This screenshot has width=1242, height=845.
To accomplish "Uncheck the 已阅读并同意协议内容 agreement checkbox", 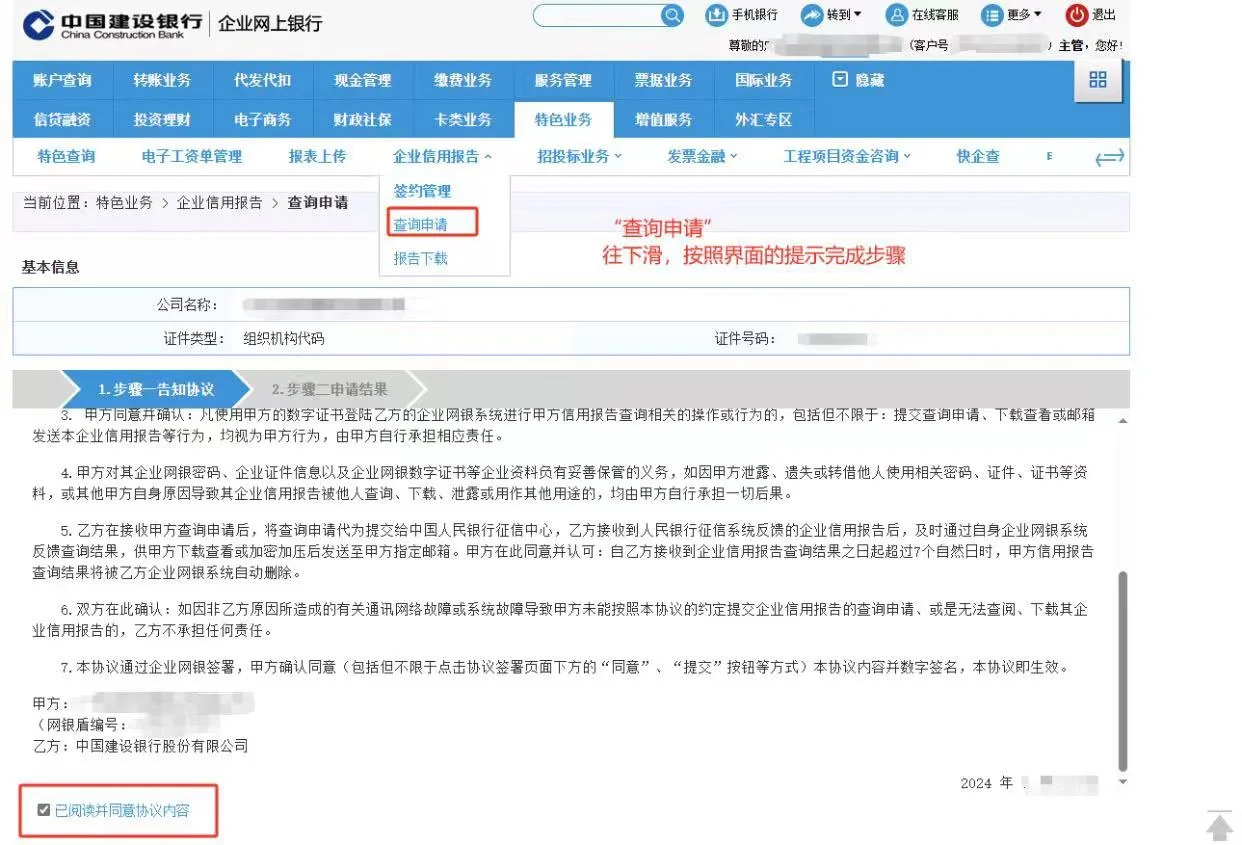I will (43, 810).
